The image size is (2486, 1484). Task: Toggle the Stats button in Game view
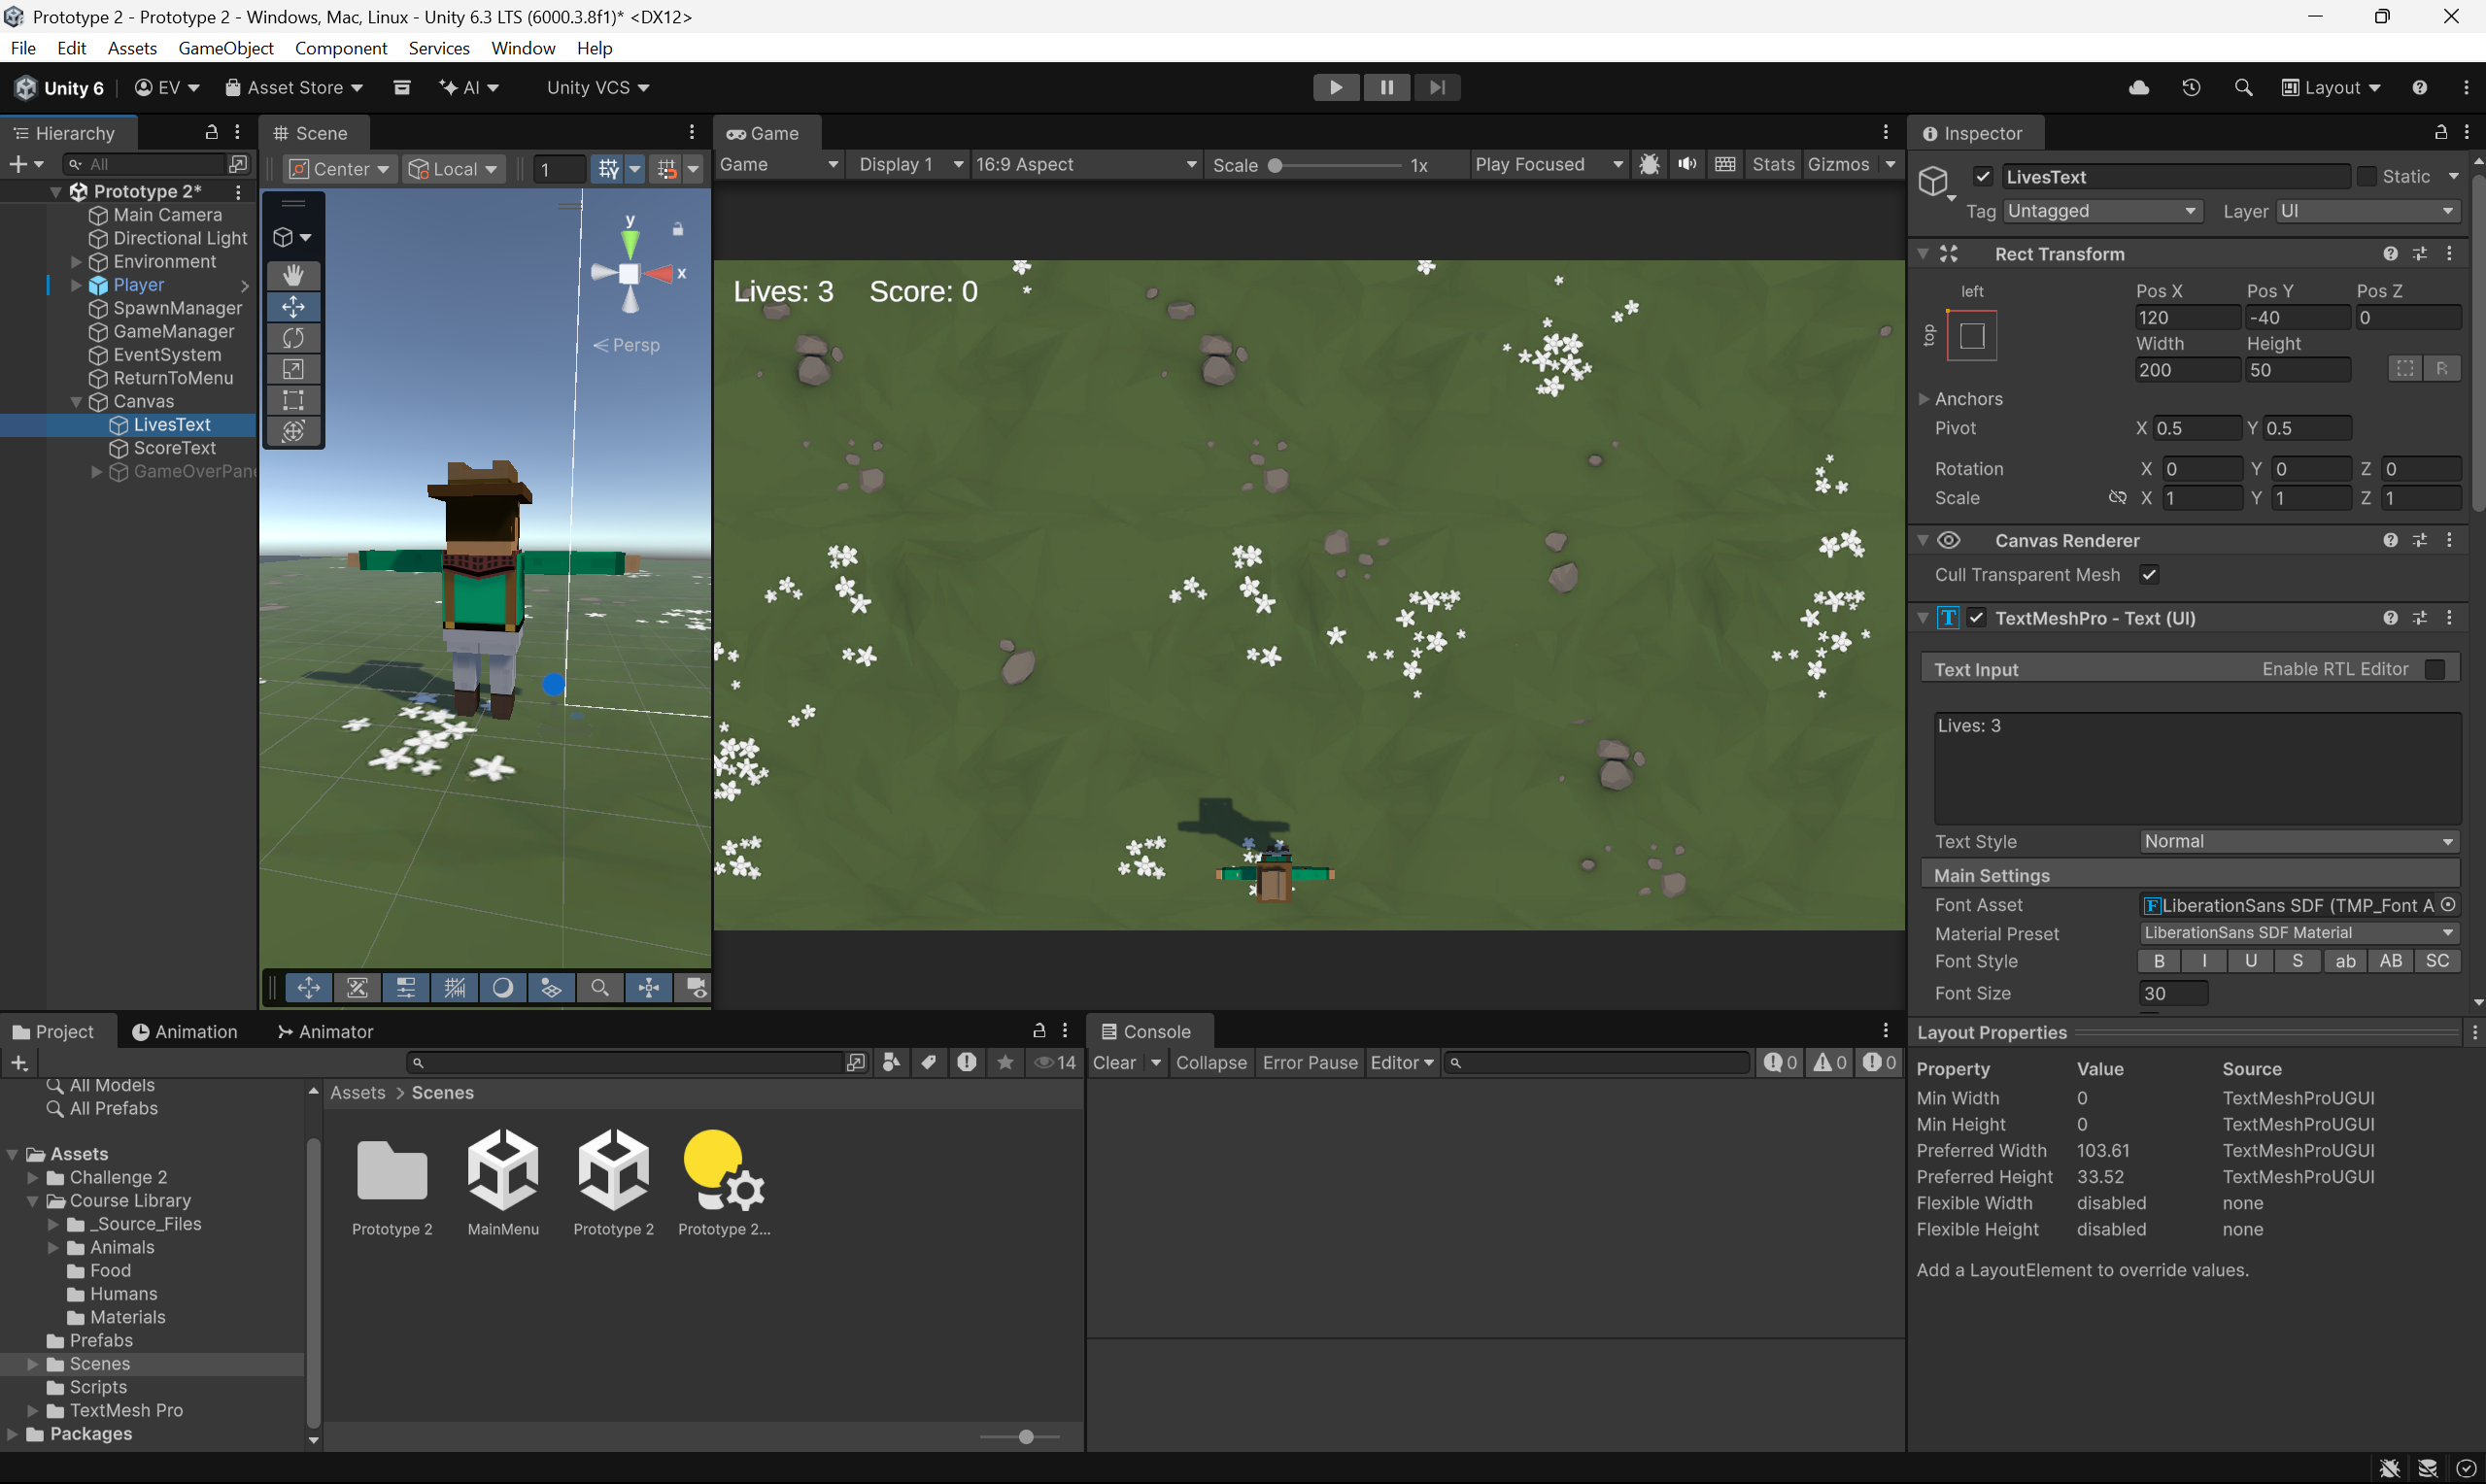(x=1773, y=165)
